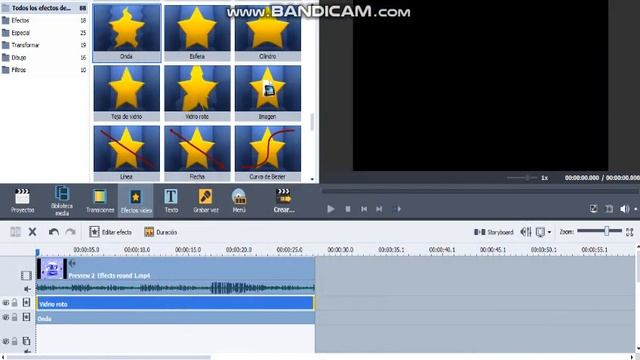Open the Biblioteca media section

pos(62,201)
